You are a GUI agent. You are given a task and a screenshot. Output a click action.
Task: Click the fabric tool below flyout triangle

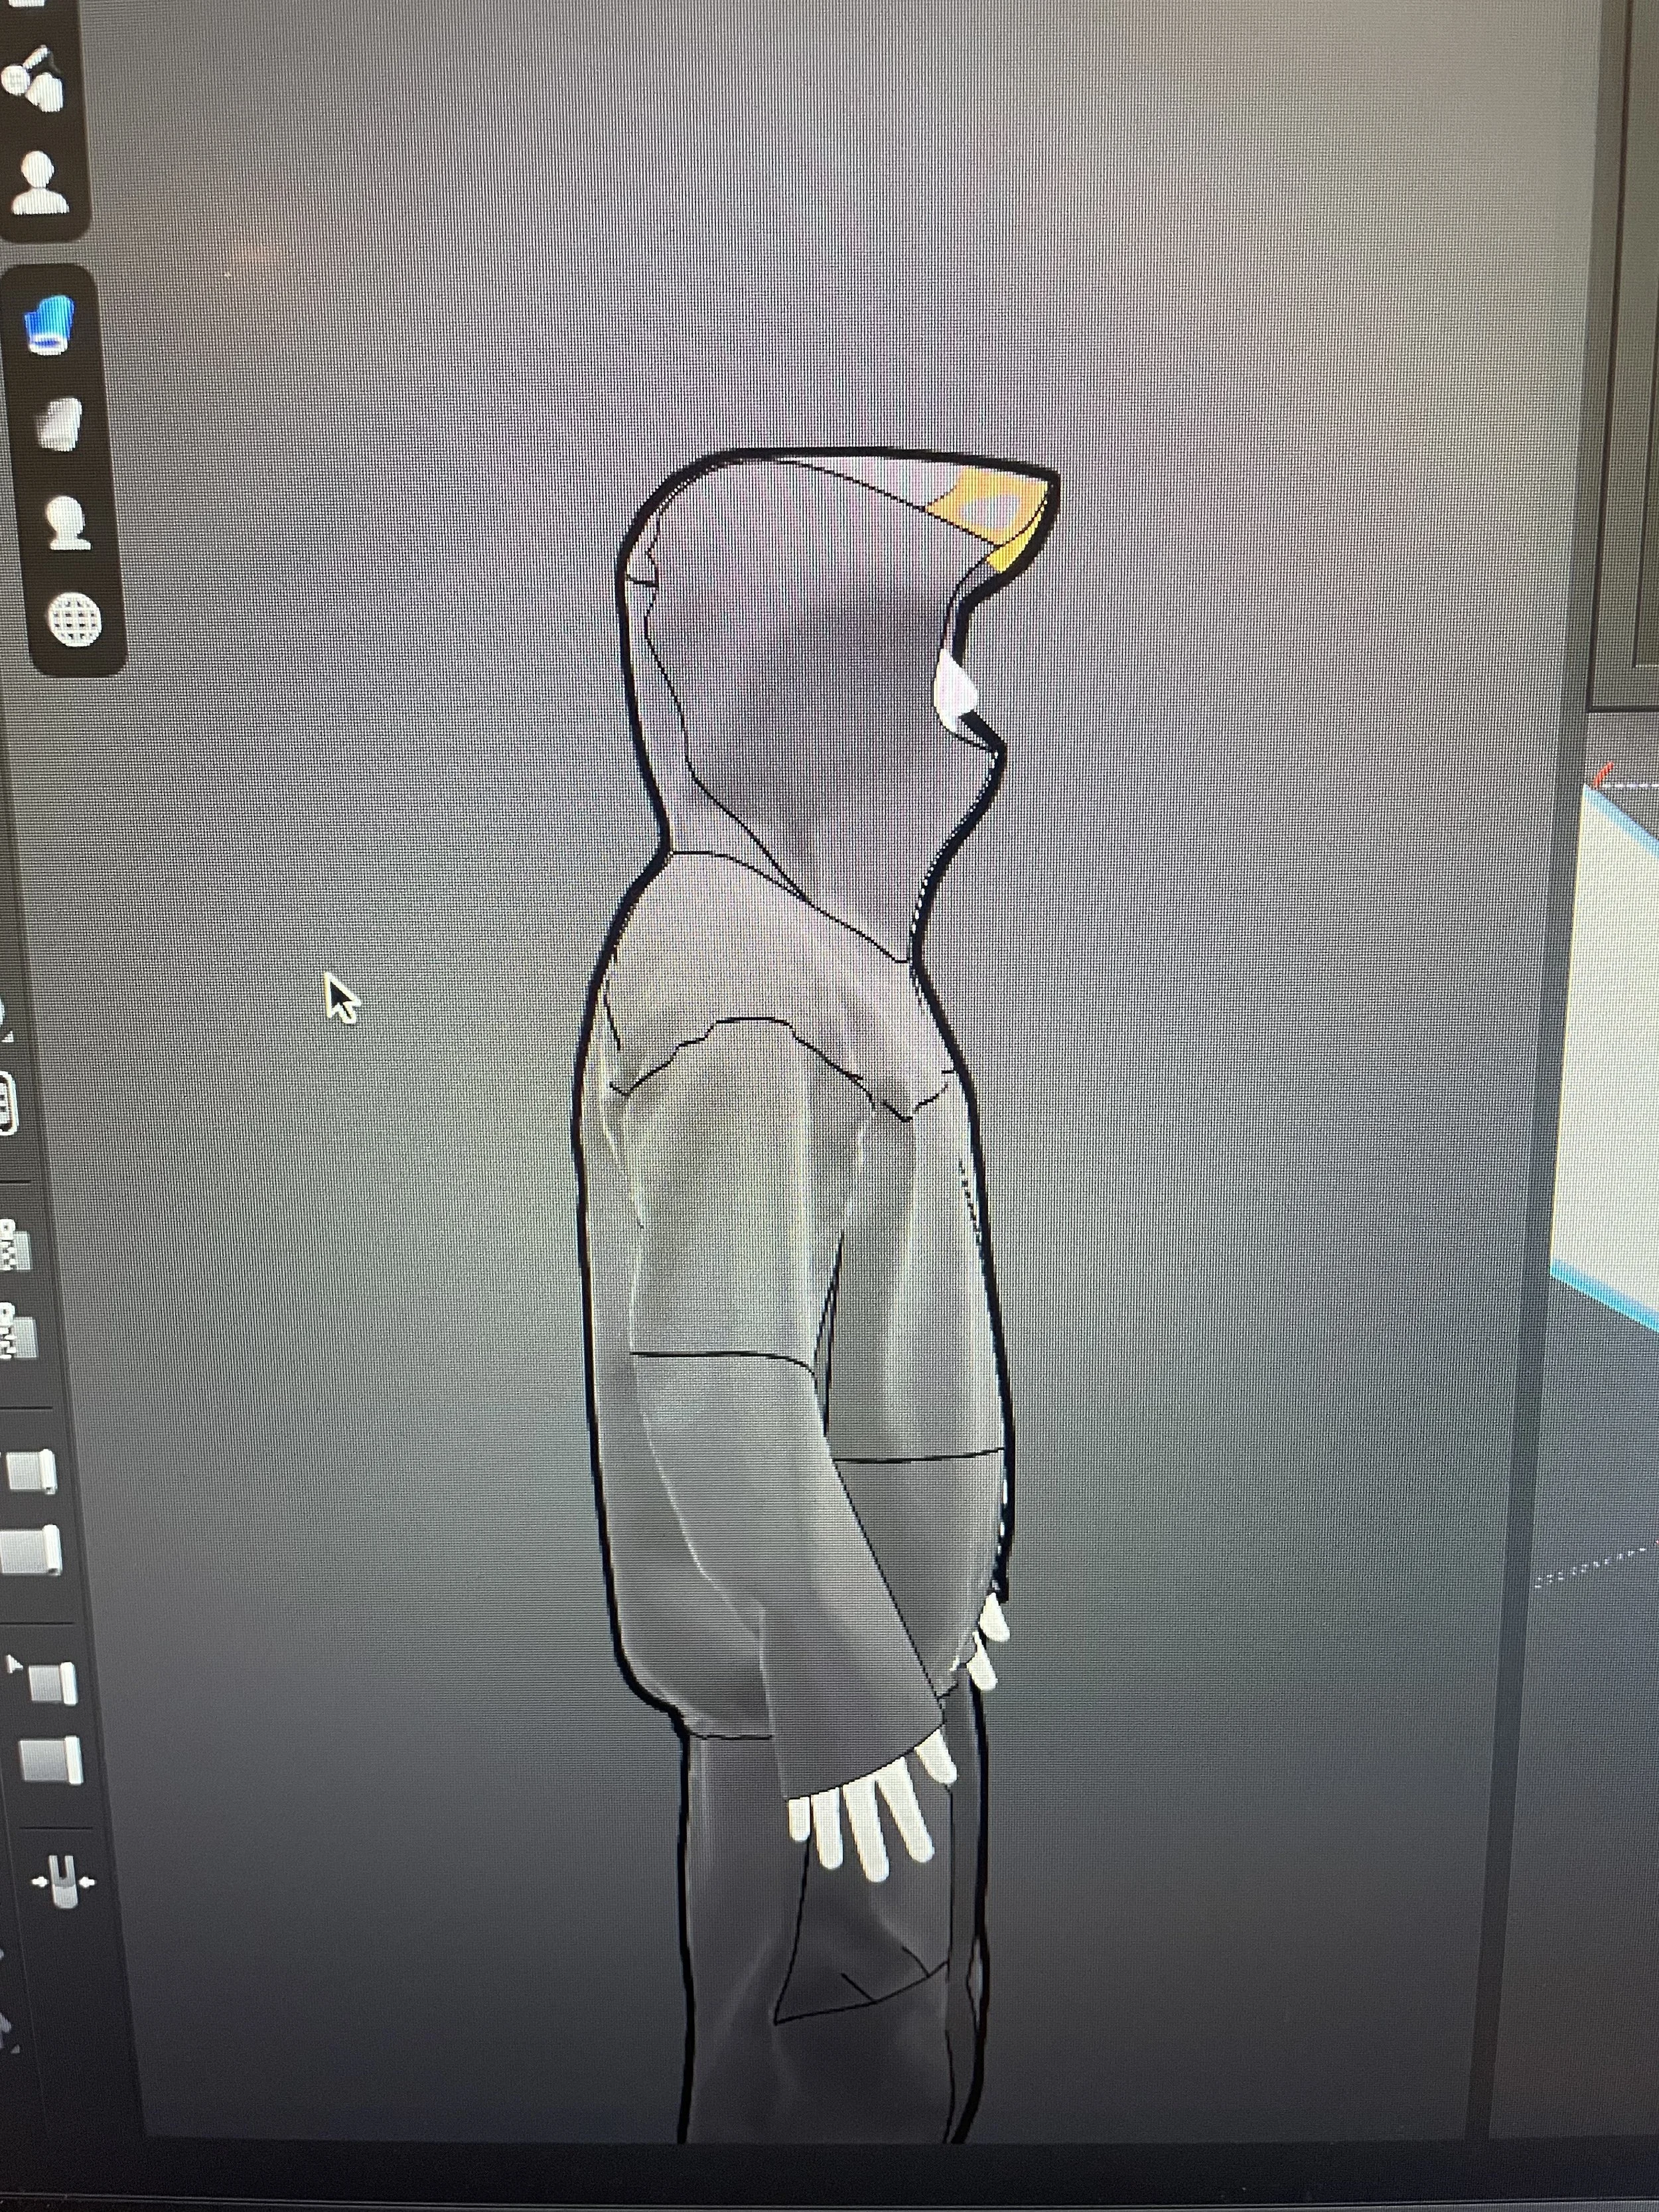tap(50, 1761)
